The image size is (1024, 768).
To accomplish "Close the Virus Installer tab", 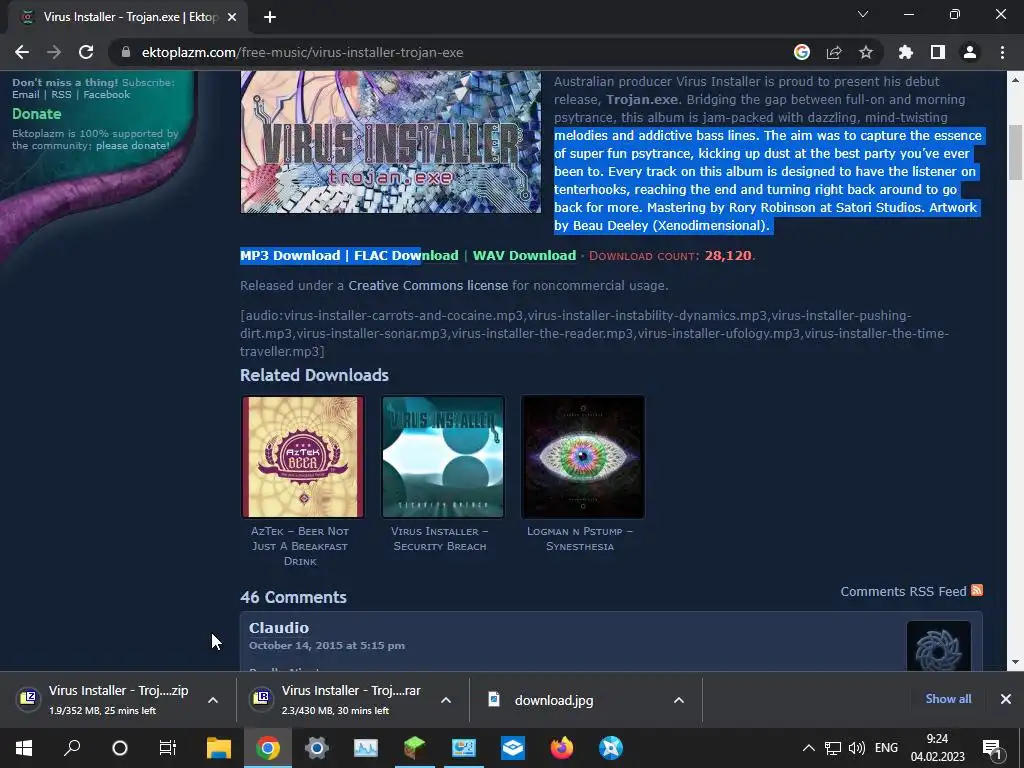I will pyautogui.click(x=232, y=17).
